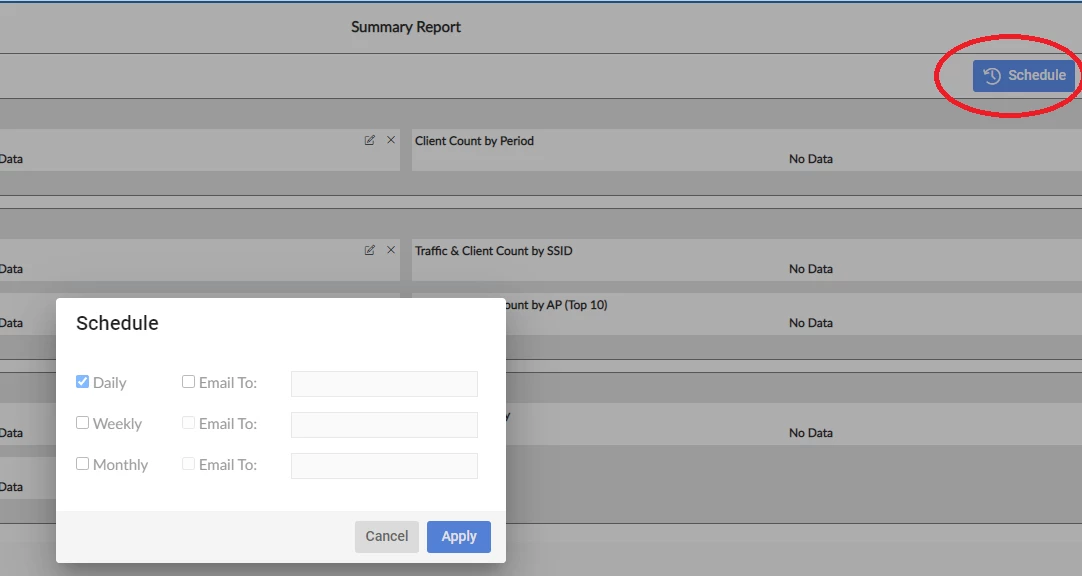Click No Data under Client Count by Period

pyautogui.click(x=811, y=159)
